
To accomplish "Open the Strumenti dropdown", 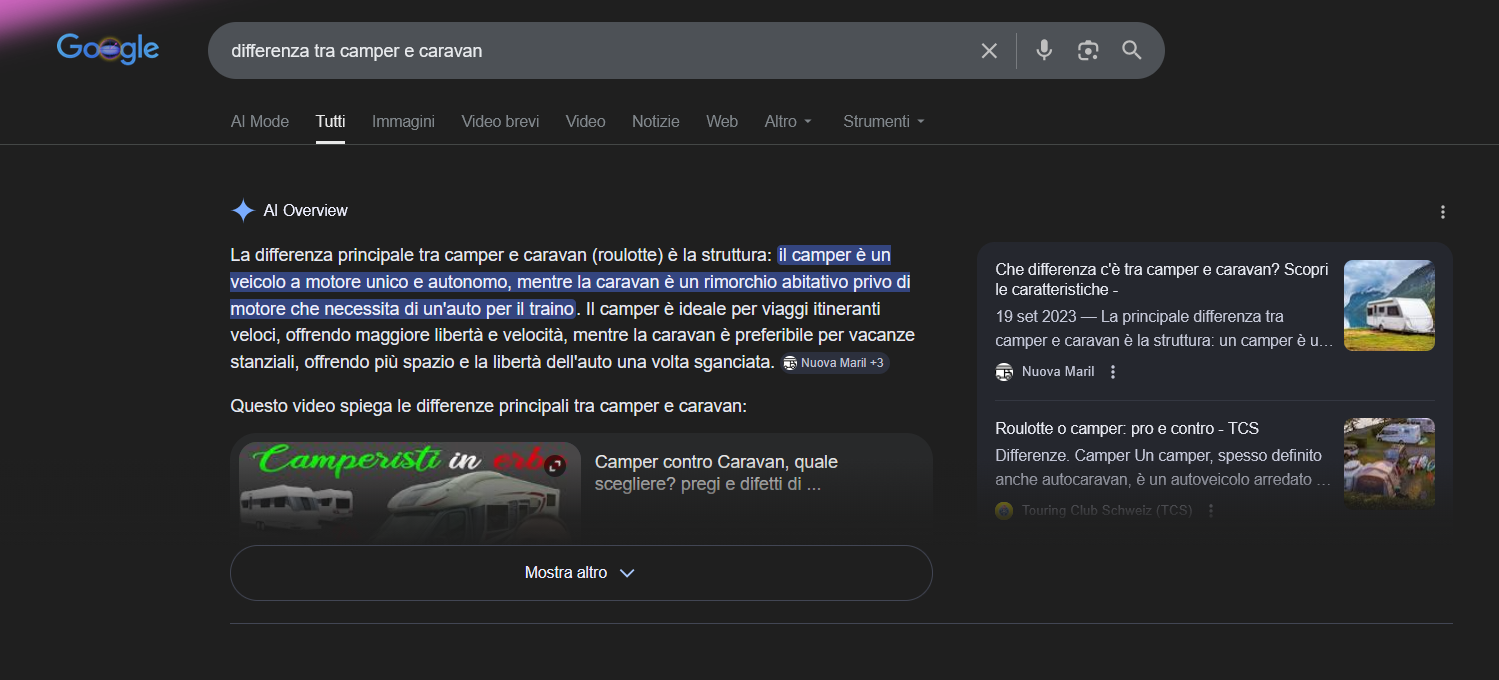I will click(x=883, y=122).
